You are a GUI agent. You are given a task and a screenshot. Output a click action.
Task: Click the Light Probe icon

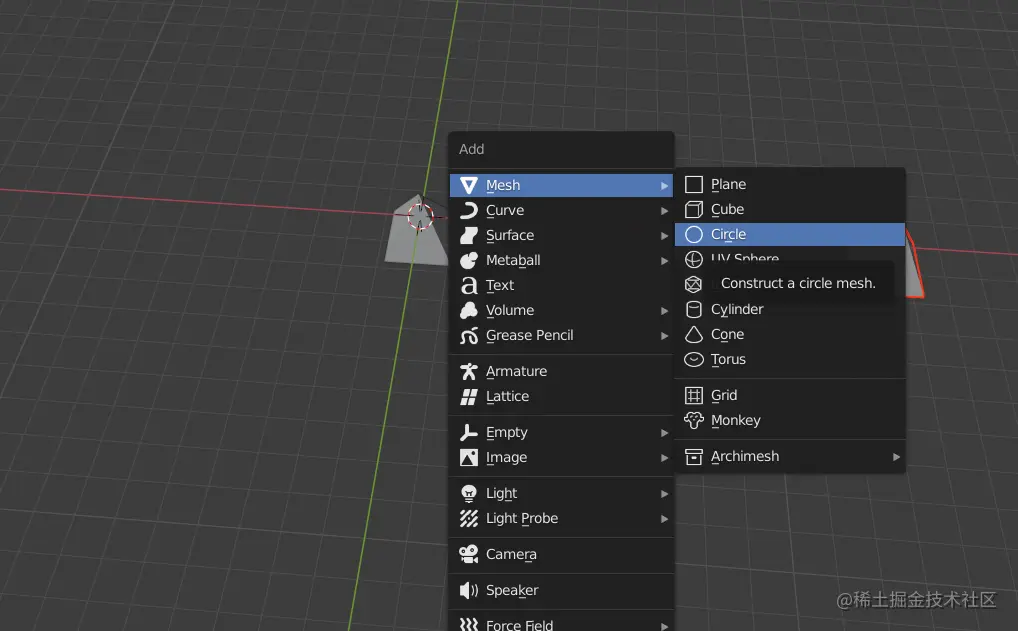click(x=469, y=519)
